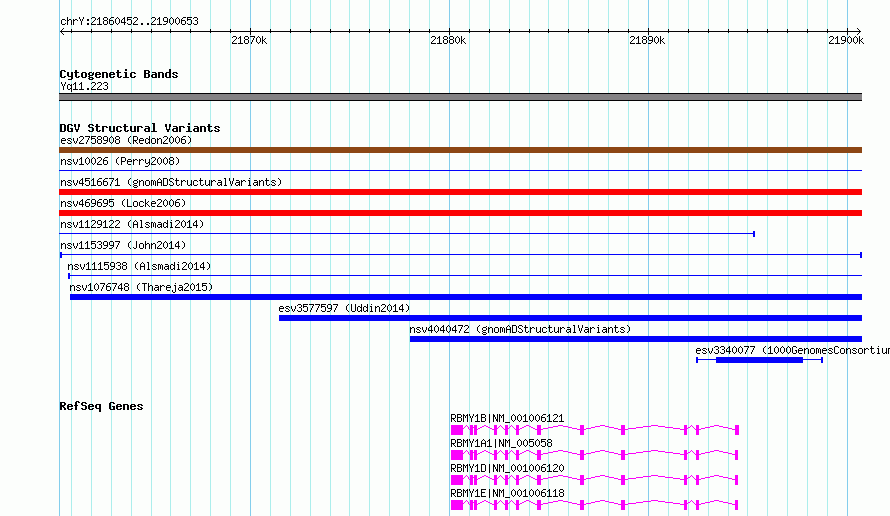The height and width of the screenshot is (516, 890).
Task: Select the first large exon of RBMY1E
Action: click(x=457, y=505)
